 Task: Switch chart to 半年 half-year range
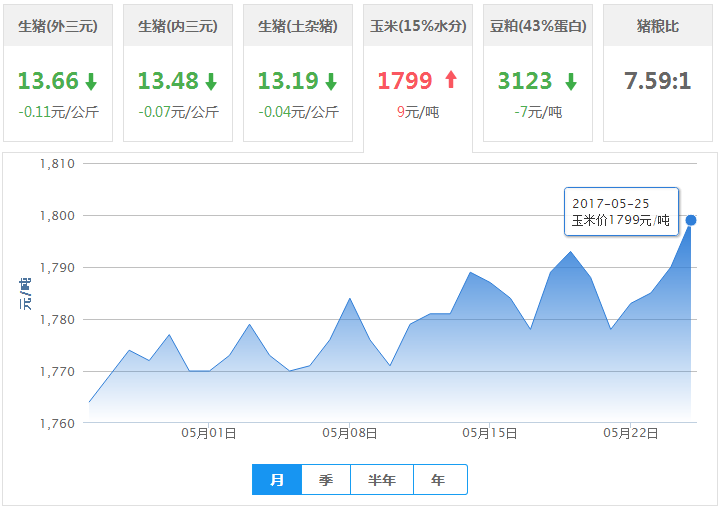[382, 480]
